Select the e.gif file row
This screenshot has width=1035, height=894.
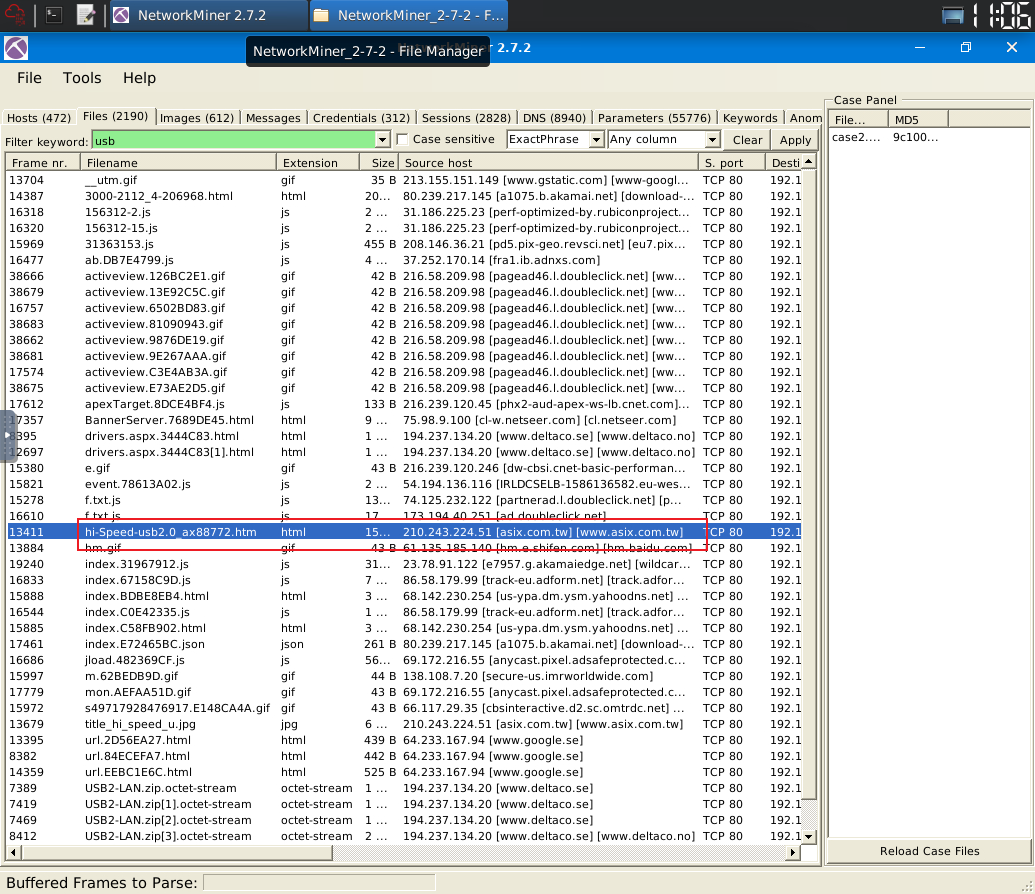[x=404, y=468]
